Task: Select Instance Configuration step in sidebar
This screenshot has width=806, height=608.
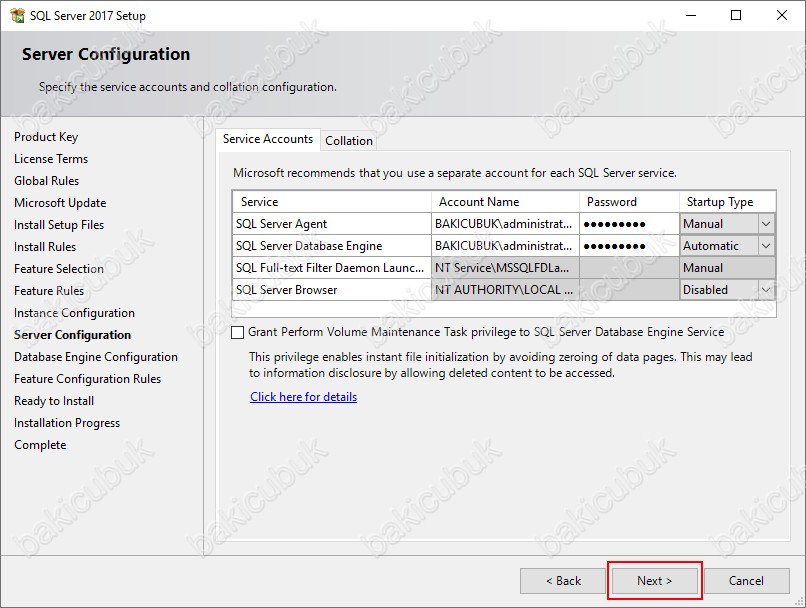Action: point(75,313)
